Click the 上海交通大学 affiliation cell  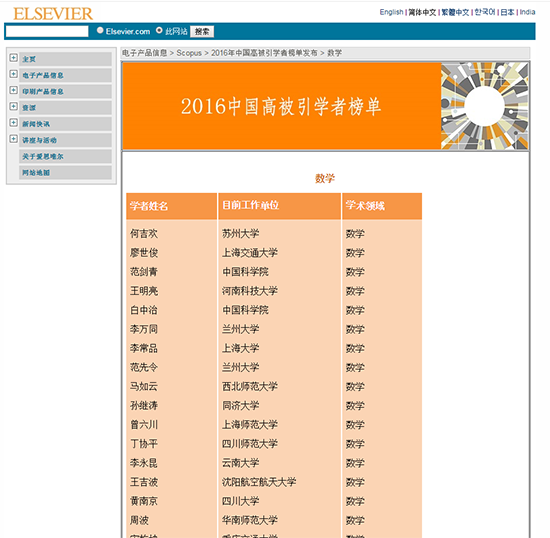pos(250,253)
